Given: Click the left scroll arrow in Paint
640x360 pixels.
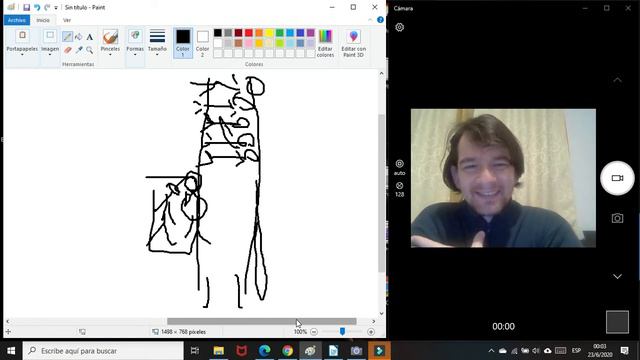Looking at the screenshot, I should (7, 322).
